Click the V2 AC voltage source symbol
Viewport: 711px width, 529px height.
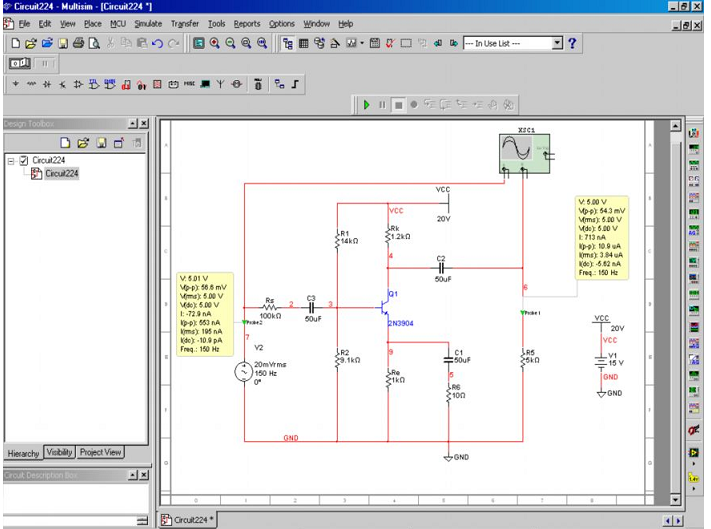click(x=244, y=372)
